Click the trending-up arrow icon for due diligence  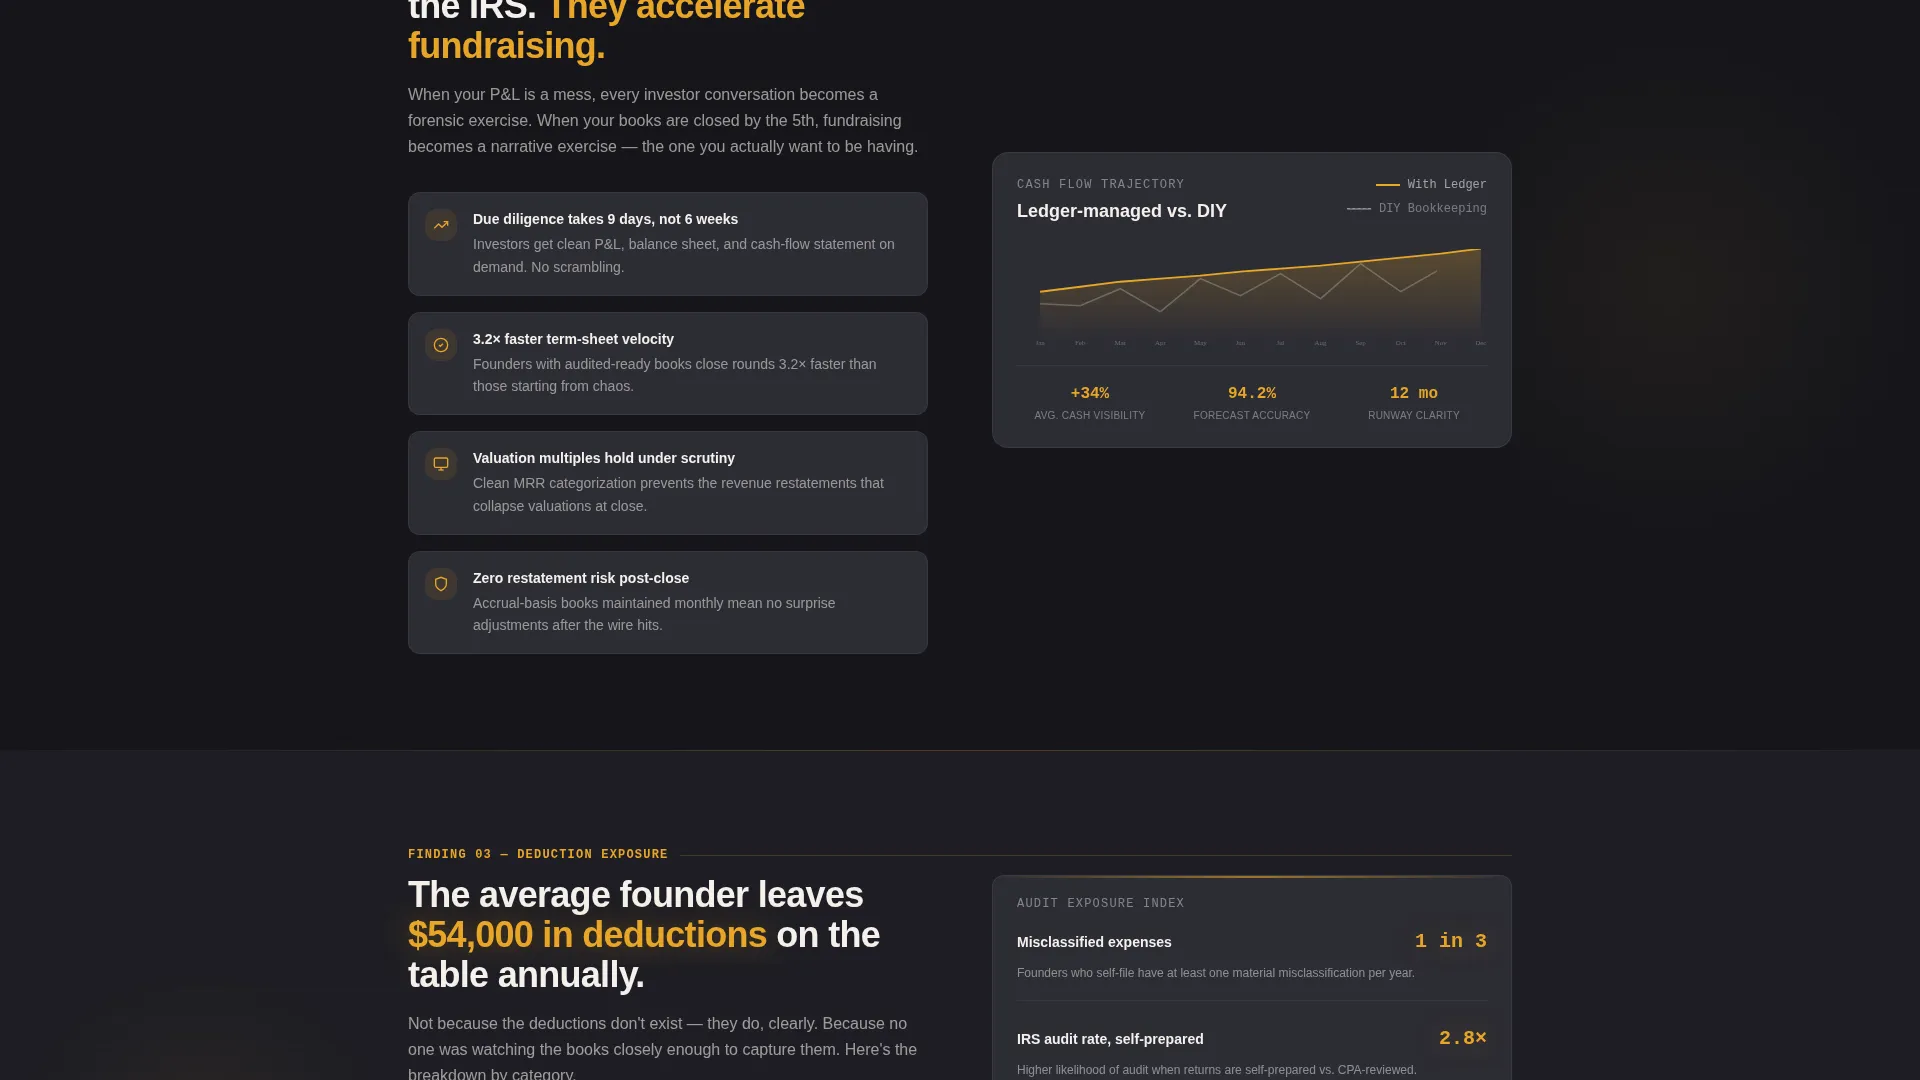pos(441,225)
